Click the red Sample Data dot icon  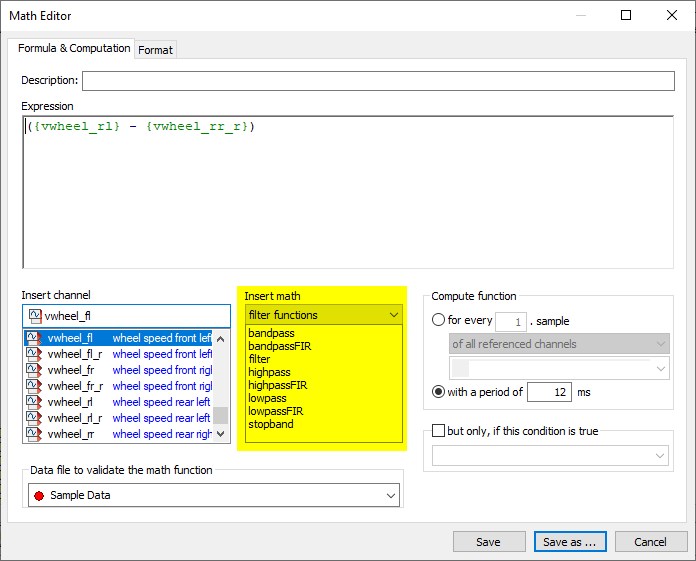(x=39, y=496)
